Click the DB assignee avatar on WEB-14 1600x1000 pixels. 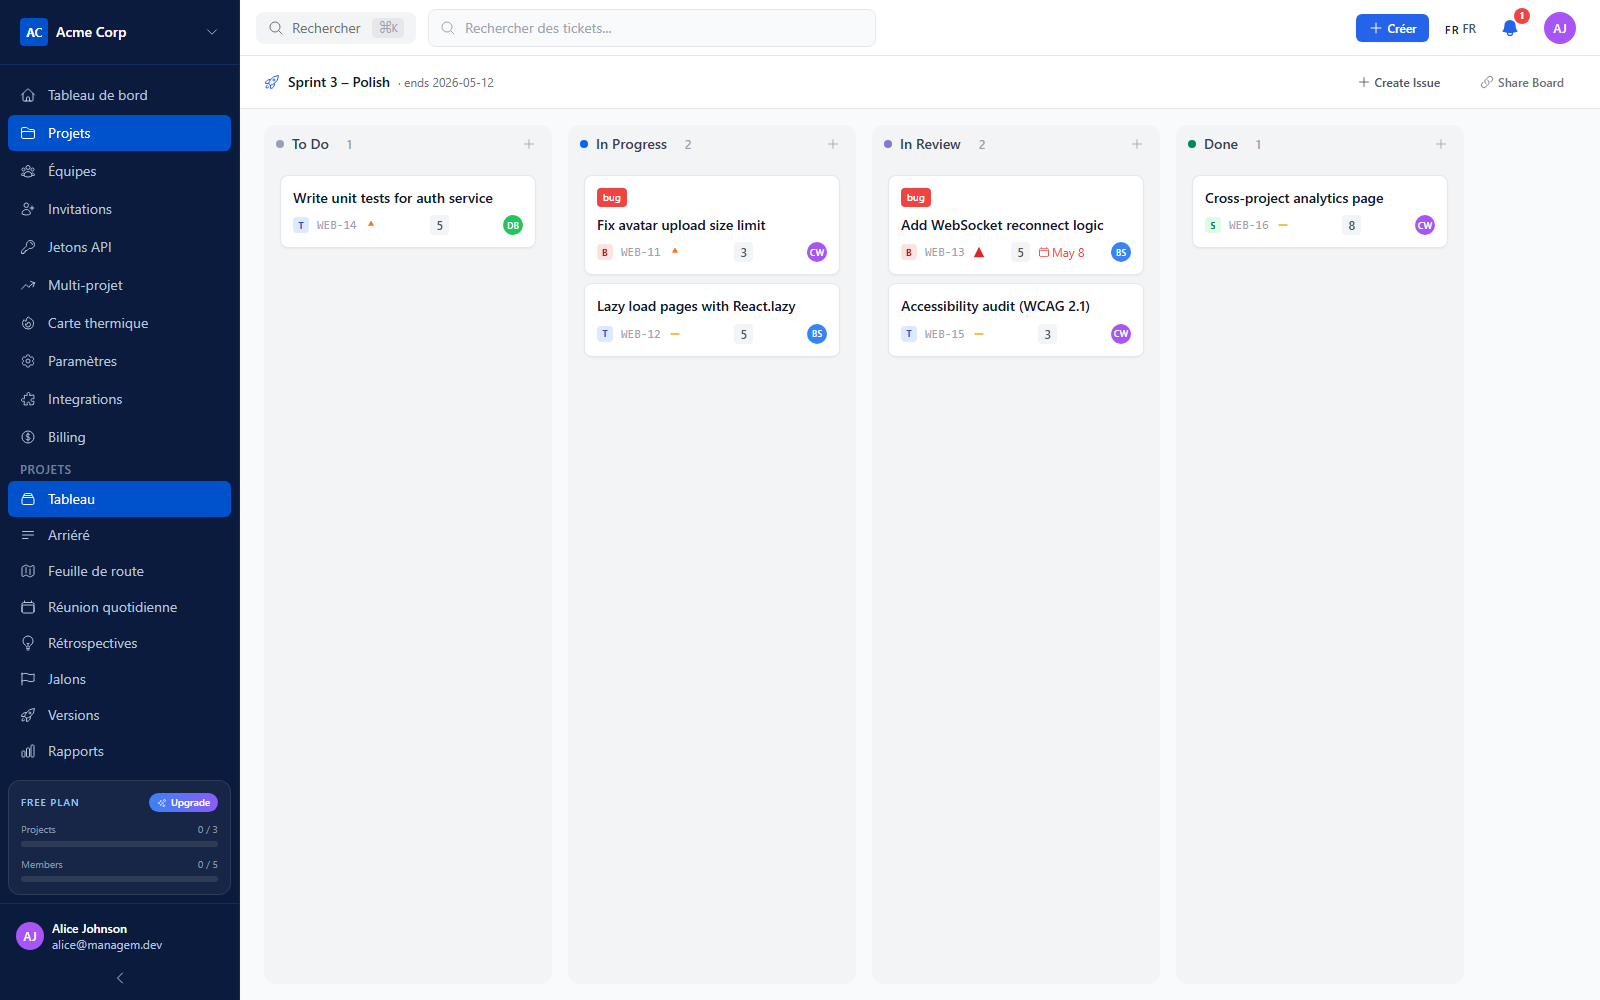click(x=513, y=225)
